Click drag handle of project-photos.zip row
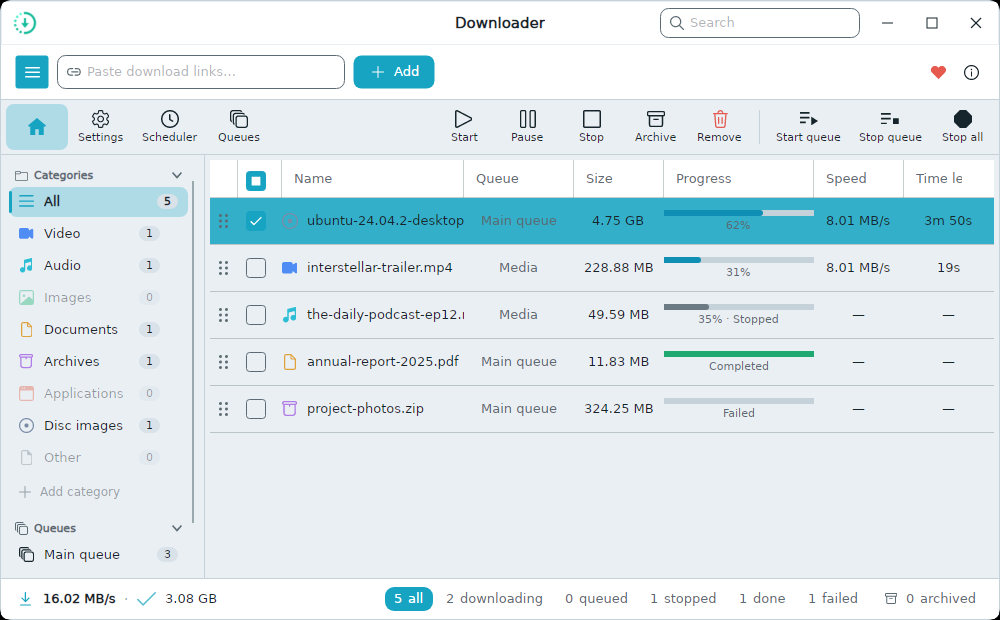The height and width of the screenshot is (620, 1000). pyautogui.click(x=223, y=409)
